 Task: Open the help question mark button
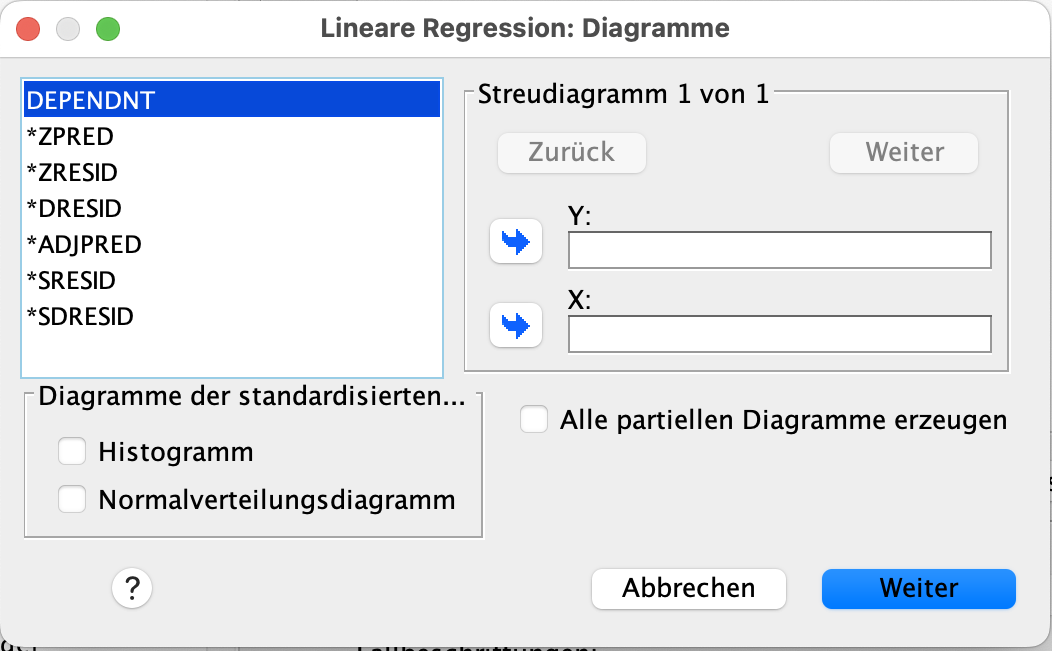pos(132,589)
